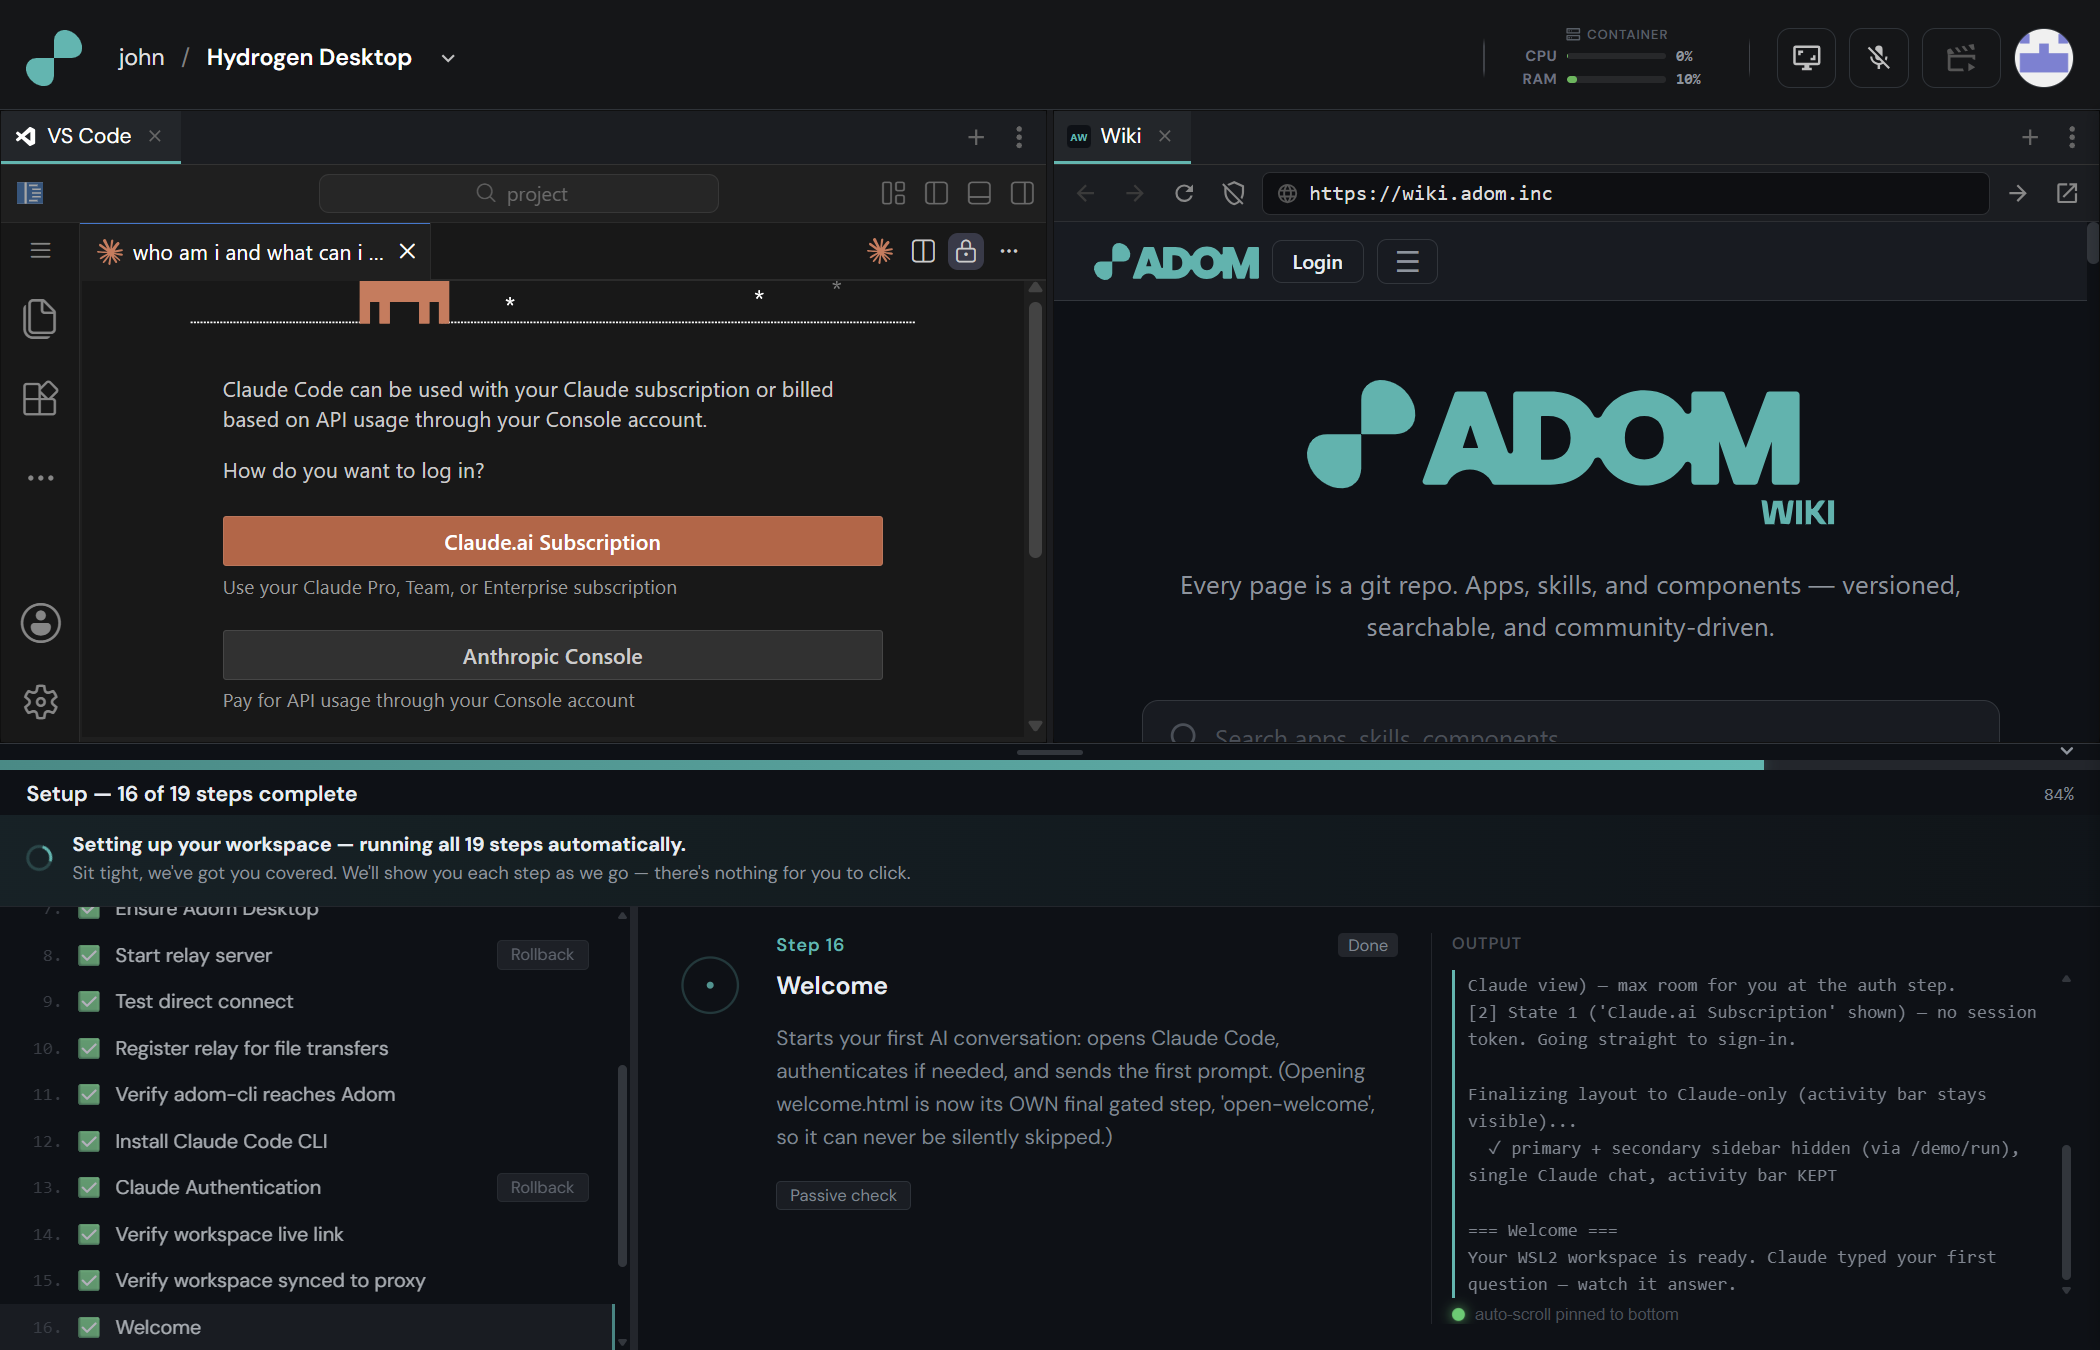The width and height of the screenshot is (2100, 1350).
Task: Switch to the Wiki tab
Action: [1120, 136]
